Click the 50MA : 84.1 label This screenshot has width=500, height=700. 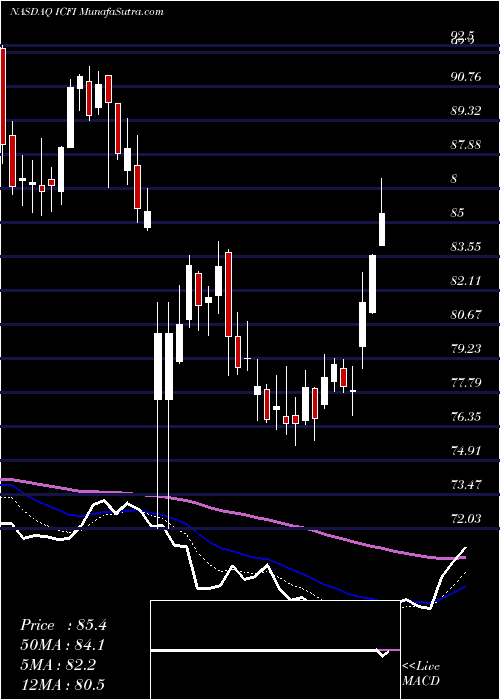point(63,645)
